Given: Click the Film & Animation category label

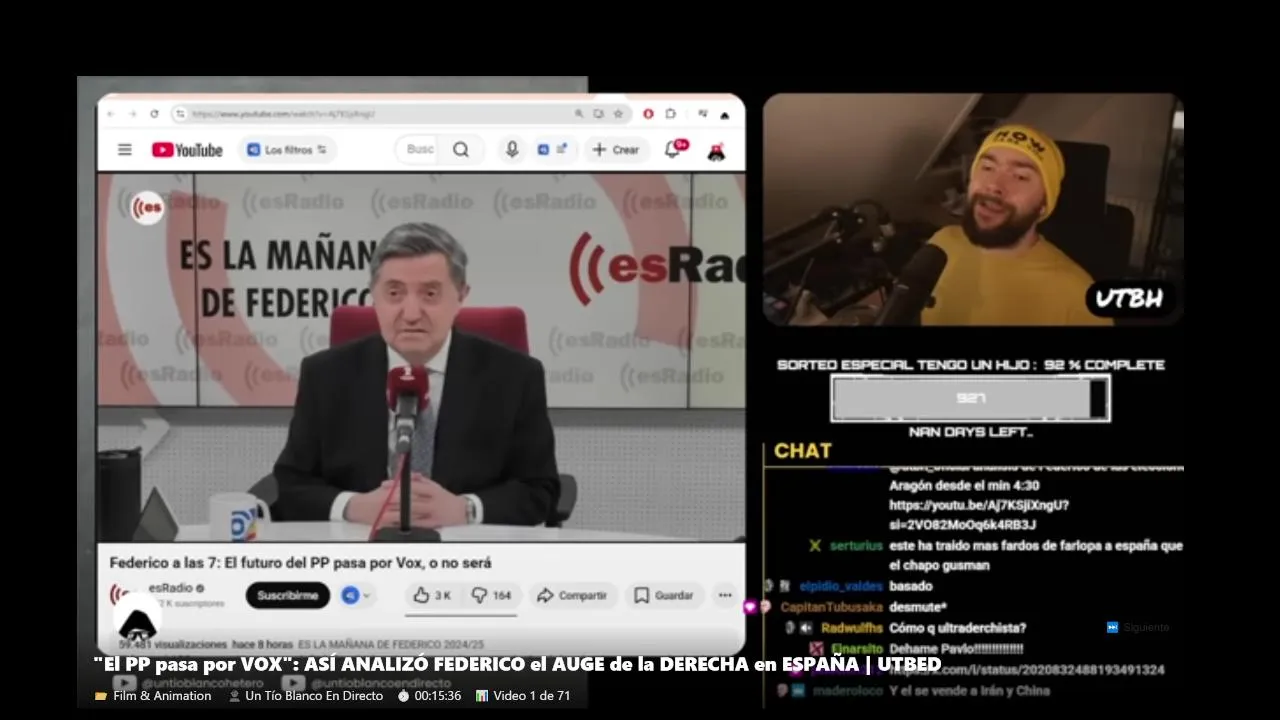Looking at the screenshot, I should click(x=153, y=696).
